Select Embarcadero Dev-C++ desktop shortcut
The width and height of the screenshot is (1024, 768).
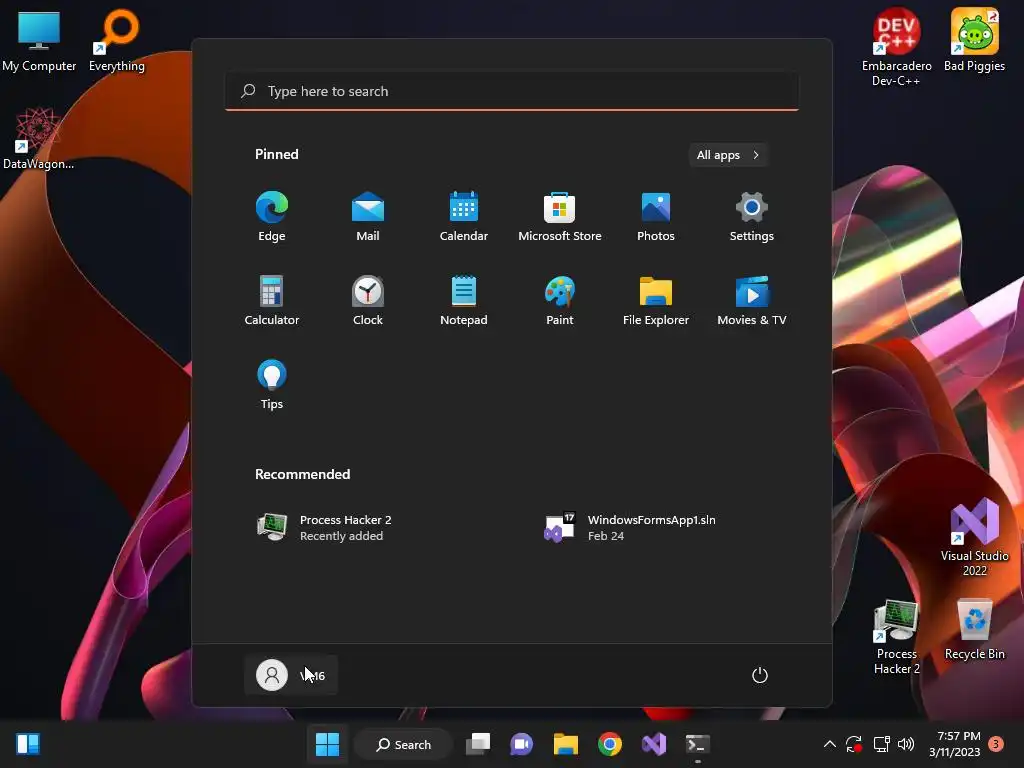[897, 47]
